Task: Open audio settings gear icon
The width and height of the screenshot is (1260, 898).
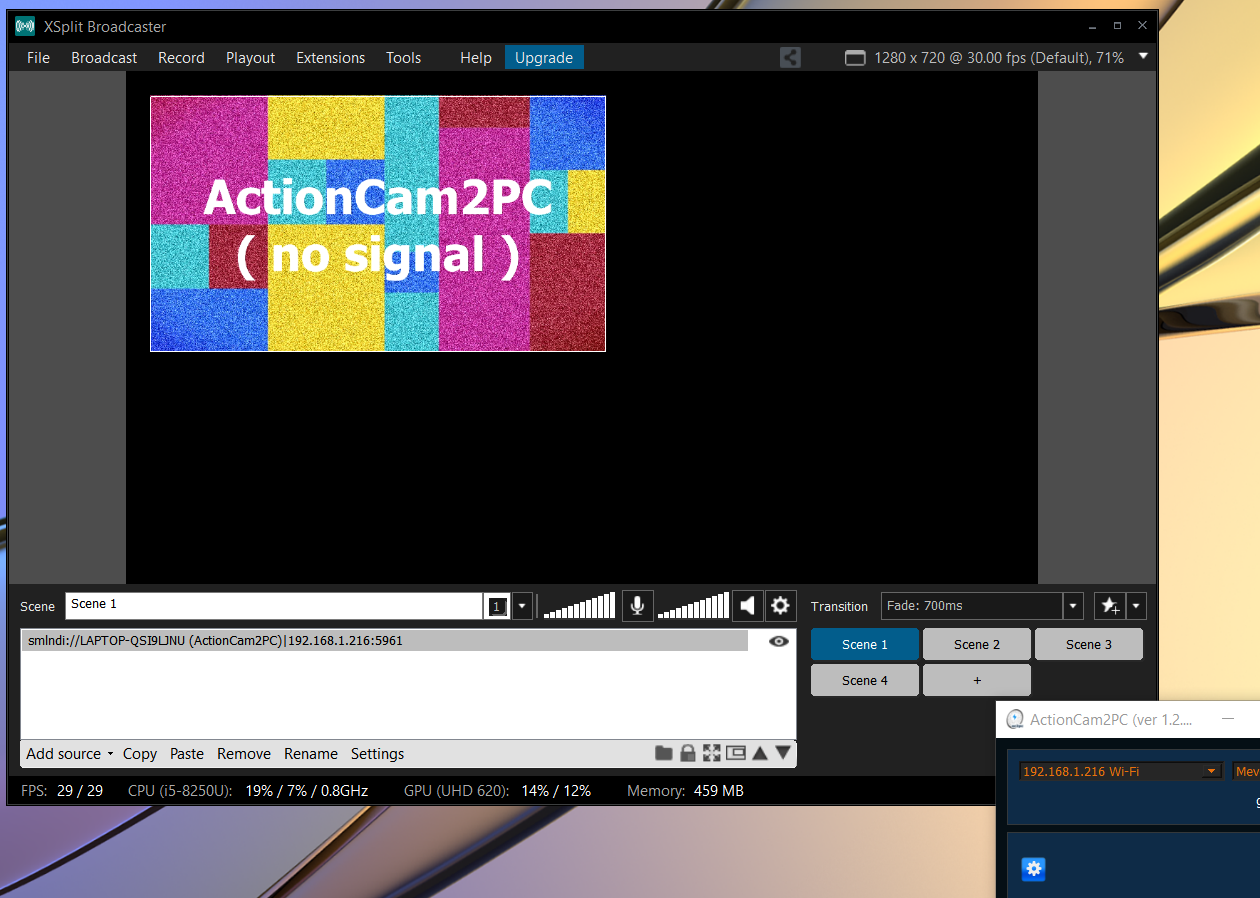Action: pos(780,605)
